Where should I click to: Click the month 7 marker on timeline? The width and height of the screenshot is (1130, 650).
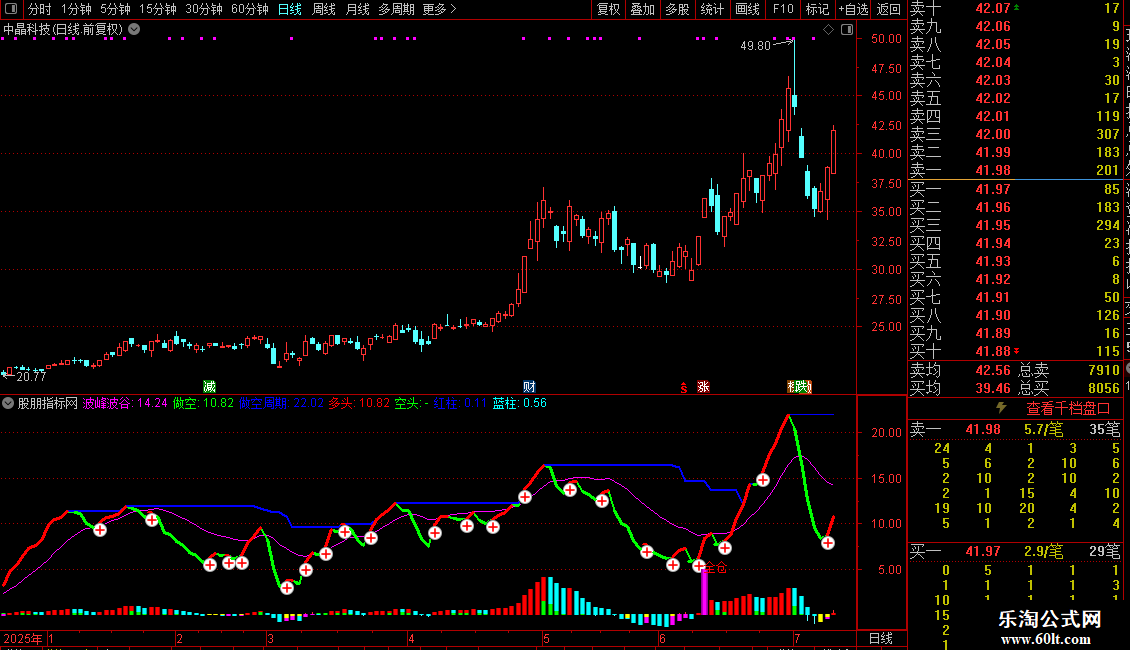coord(797,638)
